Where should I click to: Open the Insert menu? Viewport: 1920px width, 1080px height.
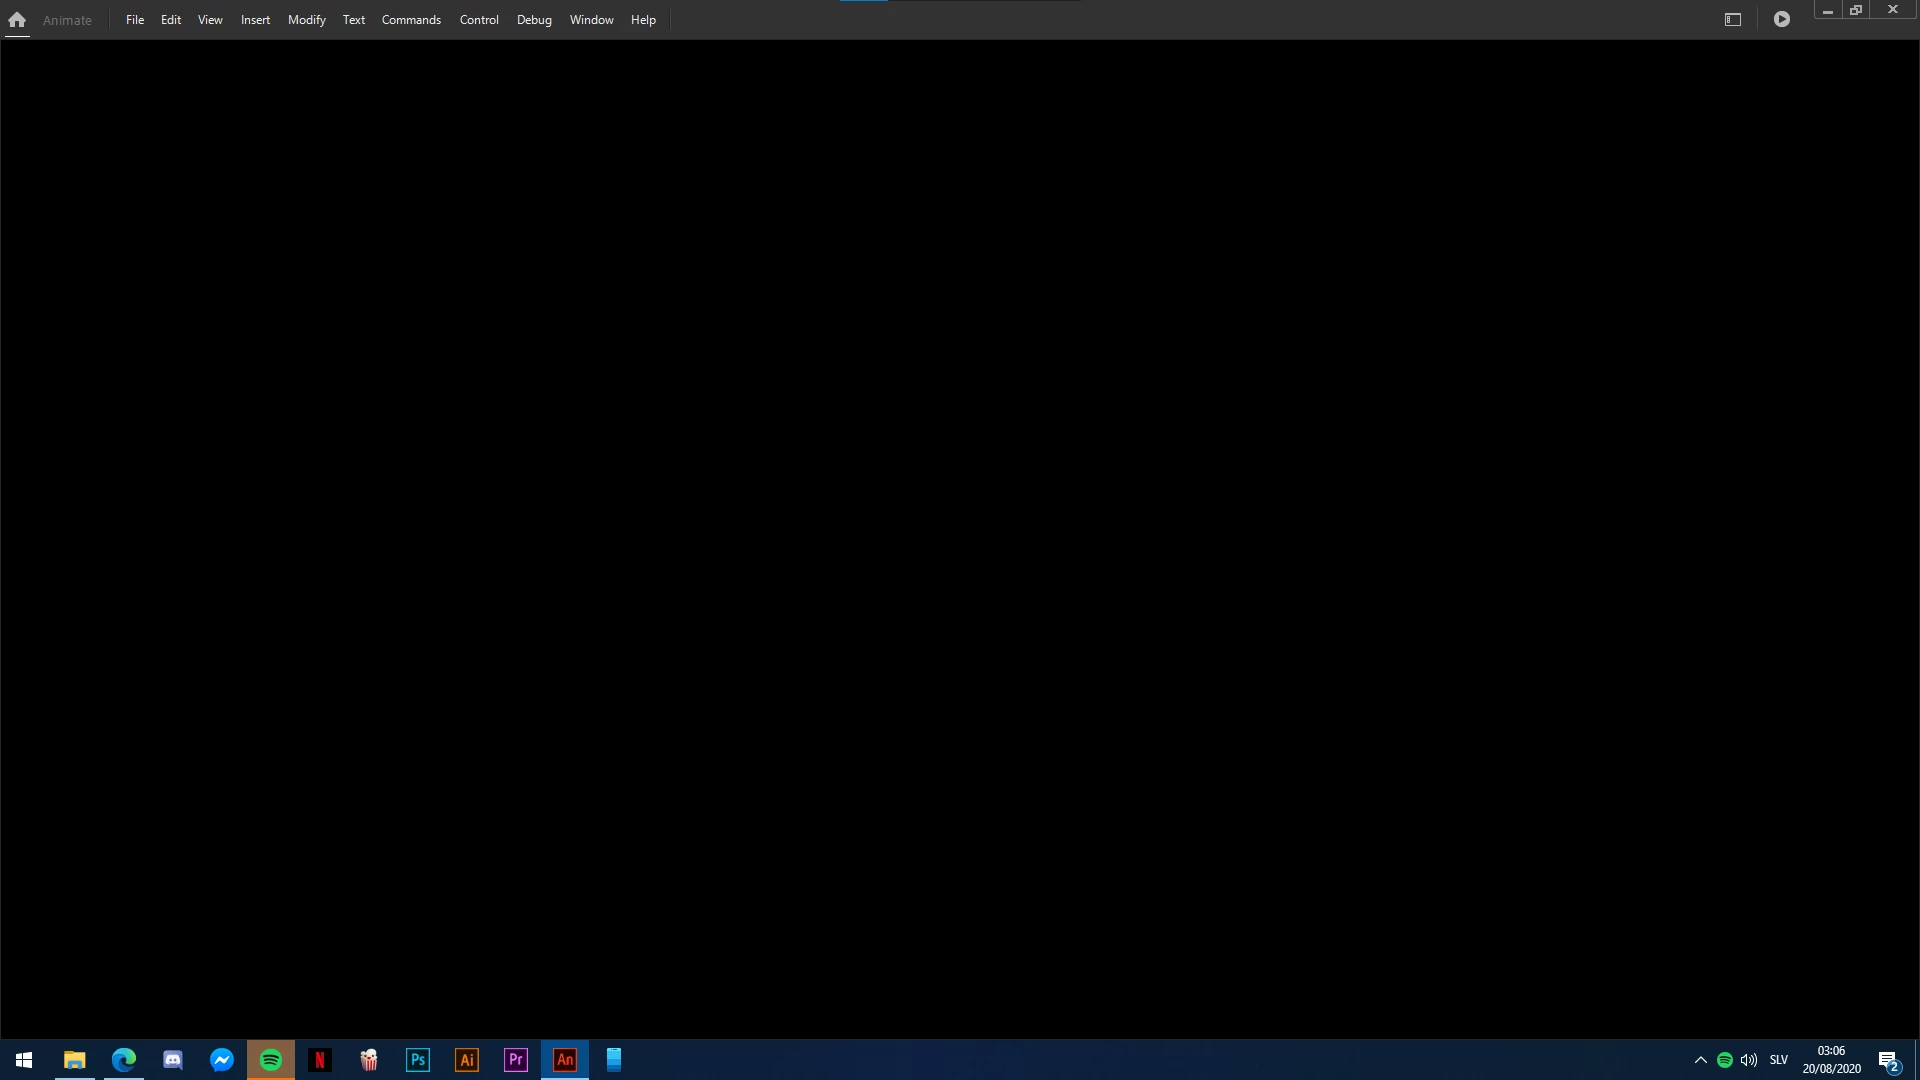(x=255, y=20)
